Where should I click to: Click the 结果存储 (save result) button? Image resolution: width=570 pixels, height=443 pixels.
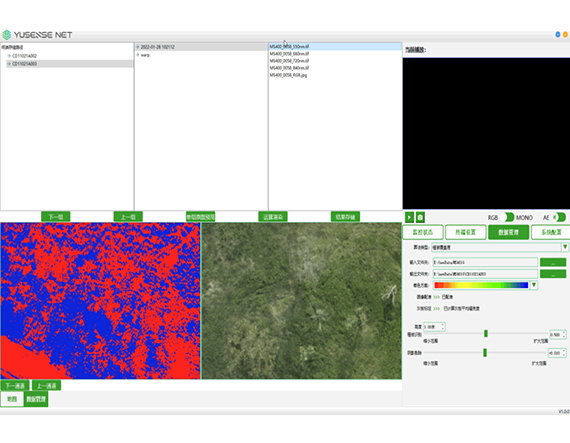345,217
